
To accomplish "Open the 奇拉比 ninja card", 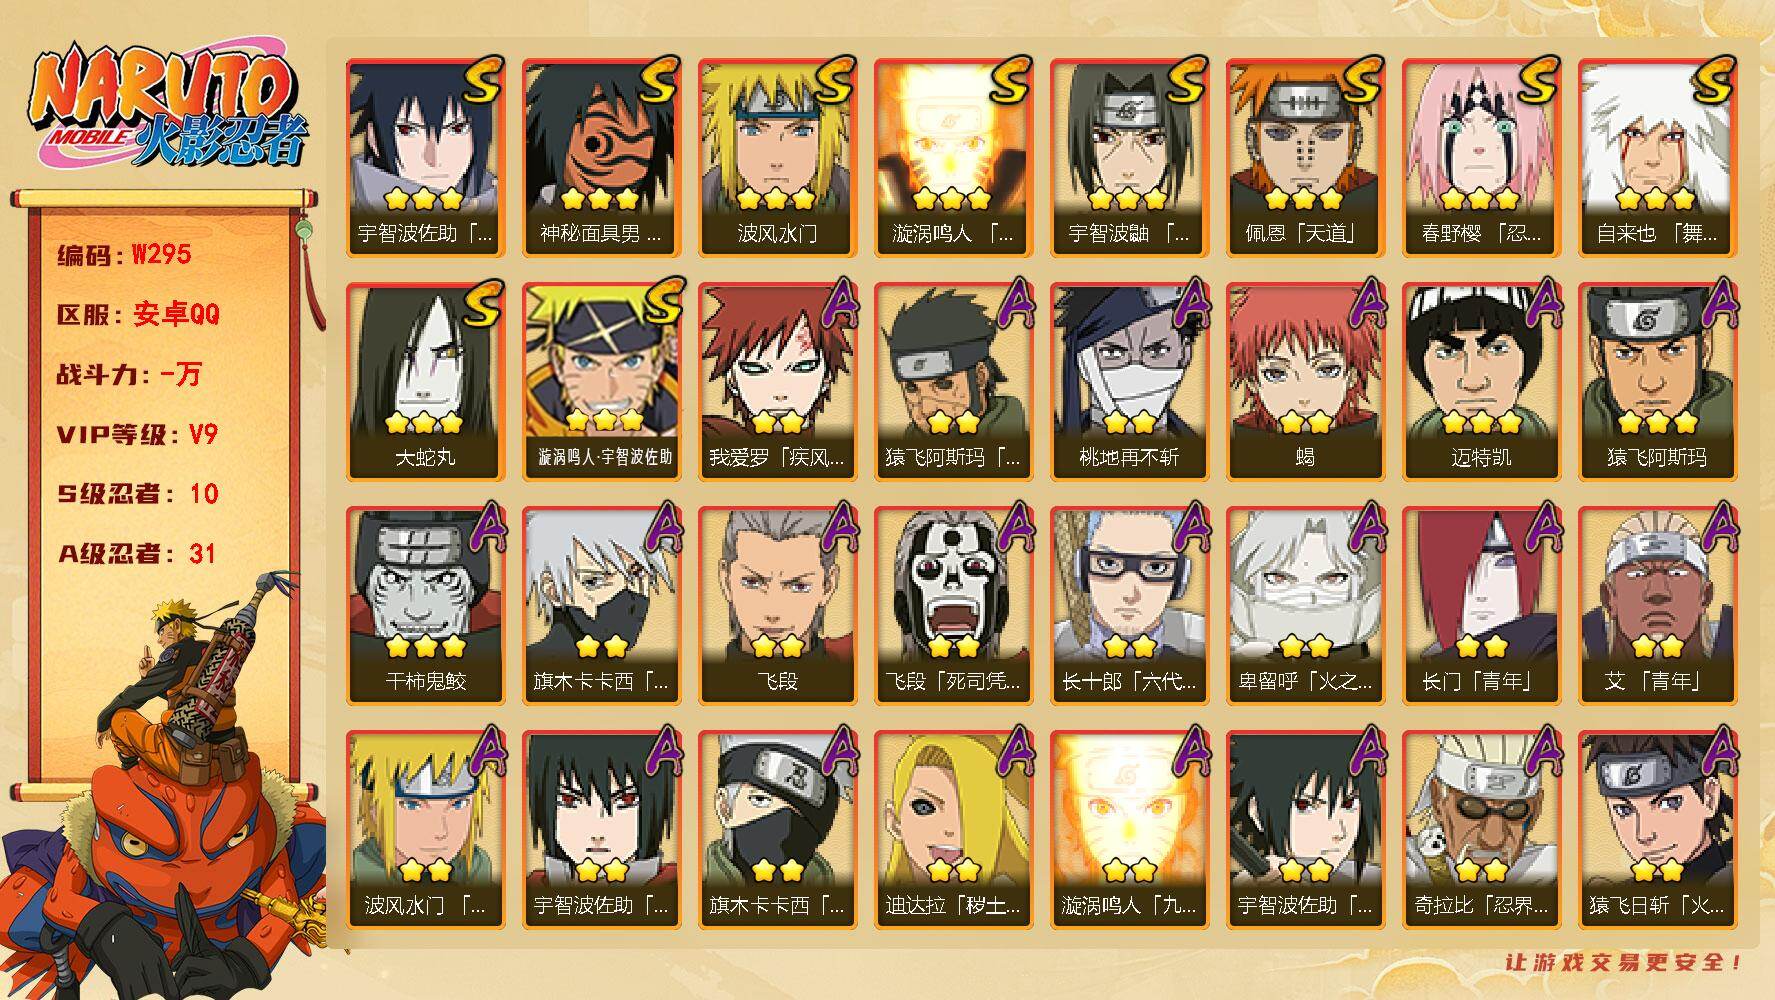I will pos(1481,829).
